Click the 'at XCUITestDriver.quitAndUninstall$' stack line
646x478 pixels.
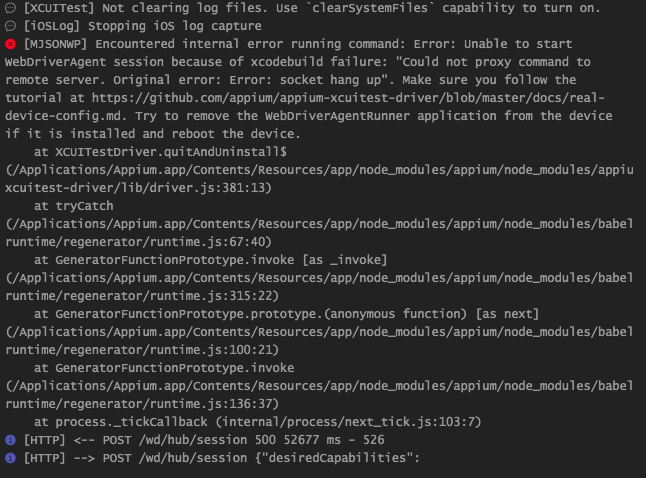point(160,152)
